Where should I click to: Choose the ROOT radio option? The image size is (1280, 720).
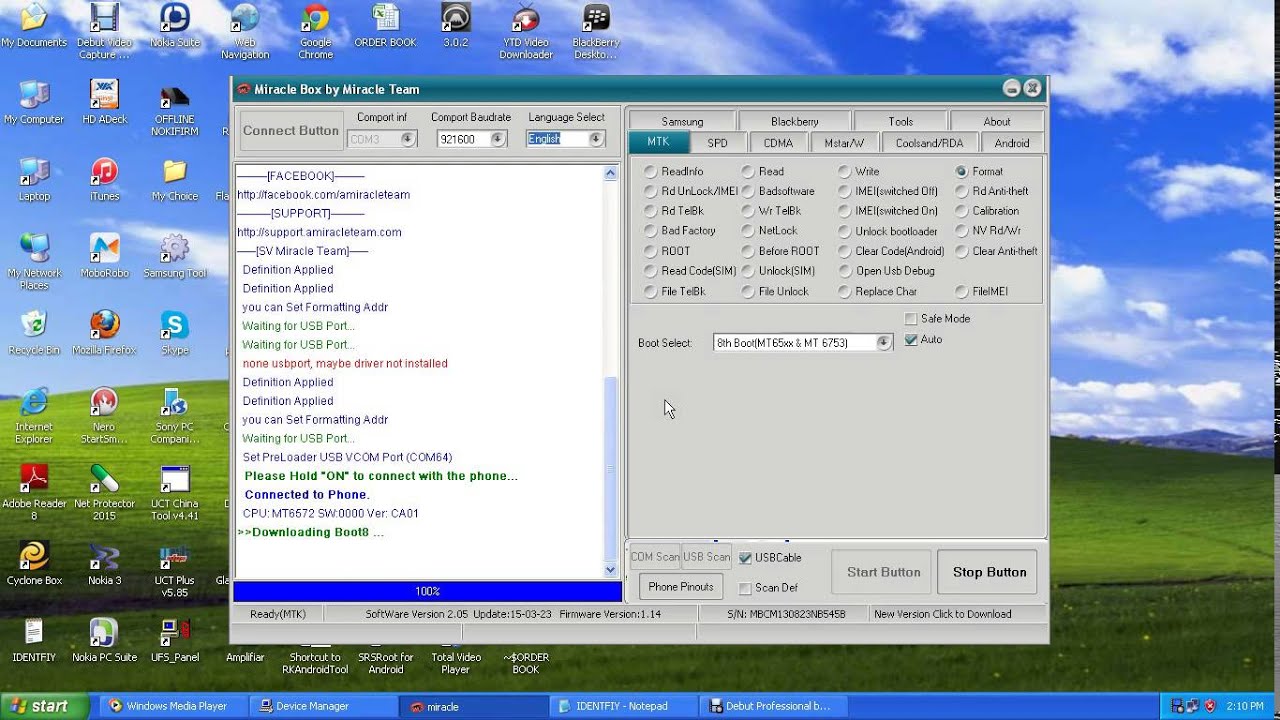[667, 251]
